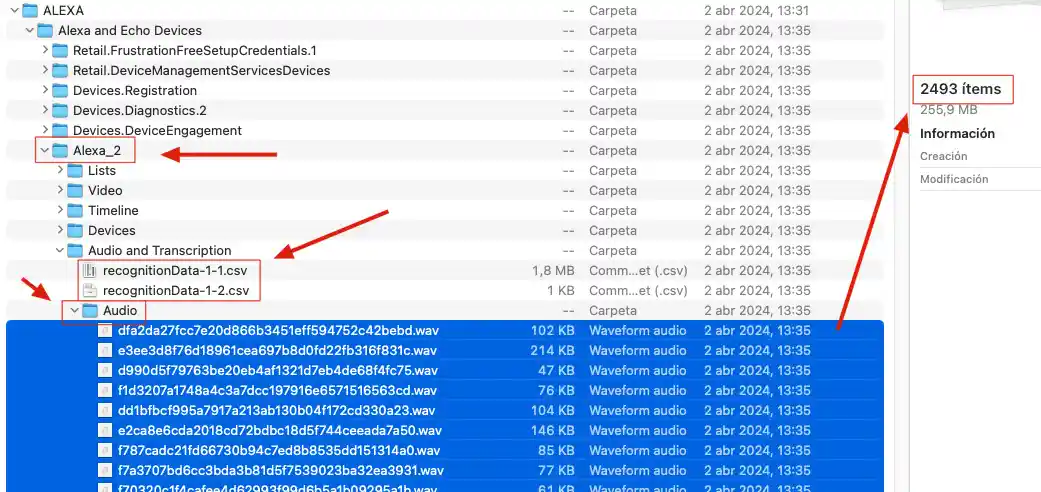Click the 1,8 MB size value
1041x492 pixels.
[x=553, y=270]
